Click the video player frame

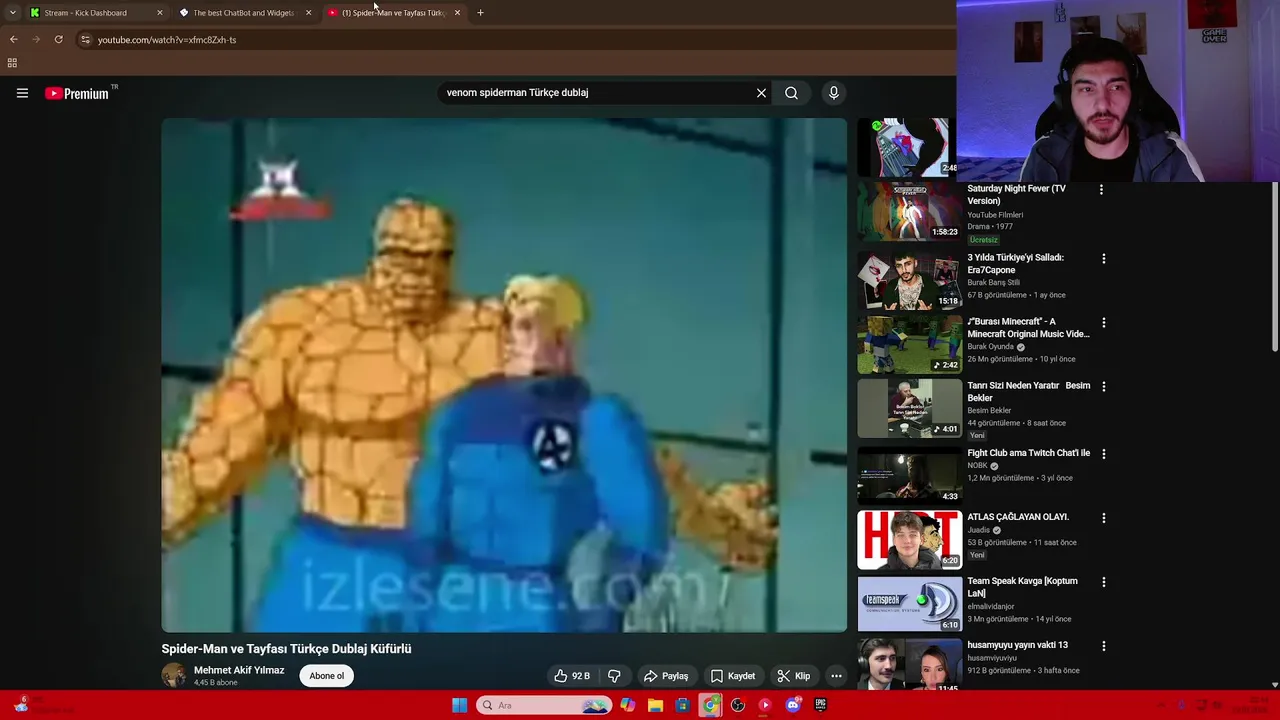tap(504, 375)
